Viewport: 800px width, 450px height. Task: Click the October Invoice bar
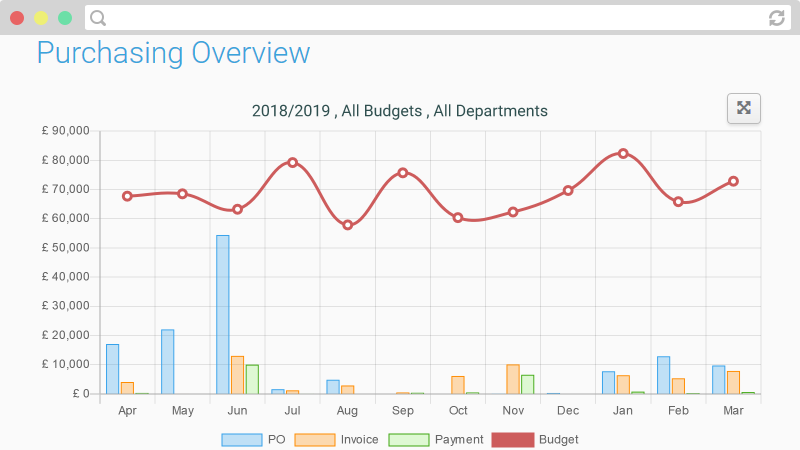[x=458, y=385]
